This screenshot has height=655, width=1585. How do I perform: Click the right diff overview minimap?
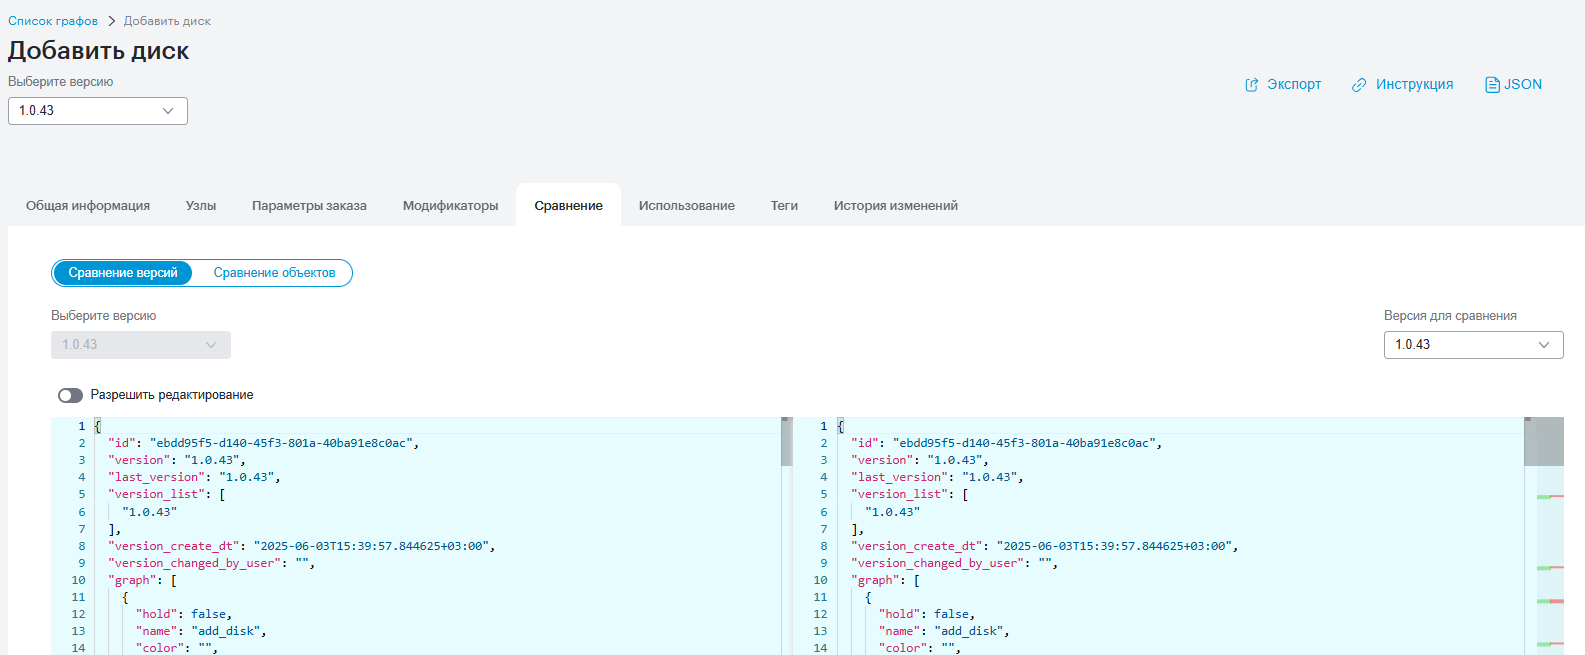click(1550, 536)
